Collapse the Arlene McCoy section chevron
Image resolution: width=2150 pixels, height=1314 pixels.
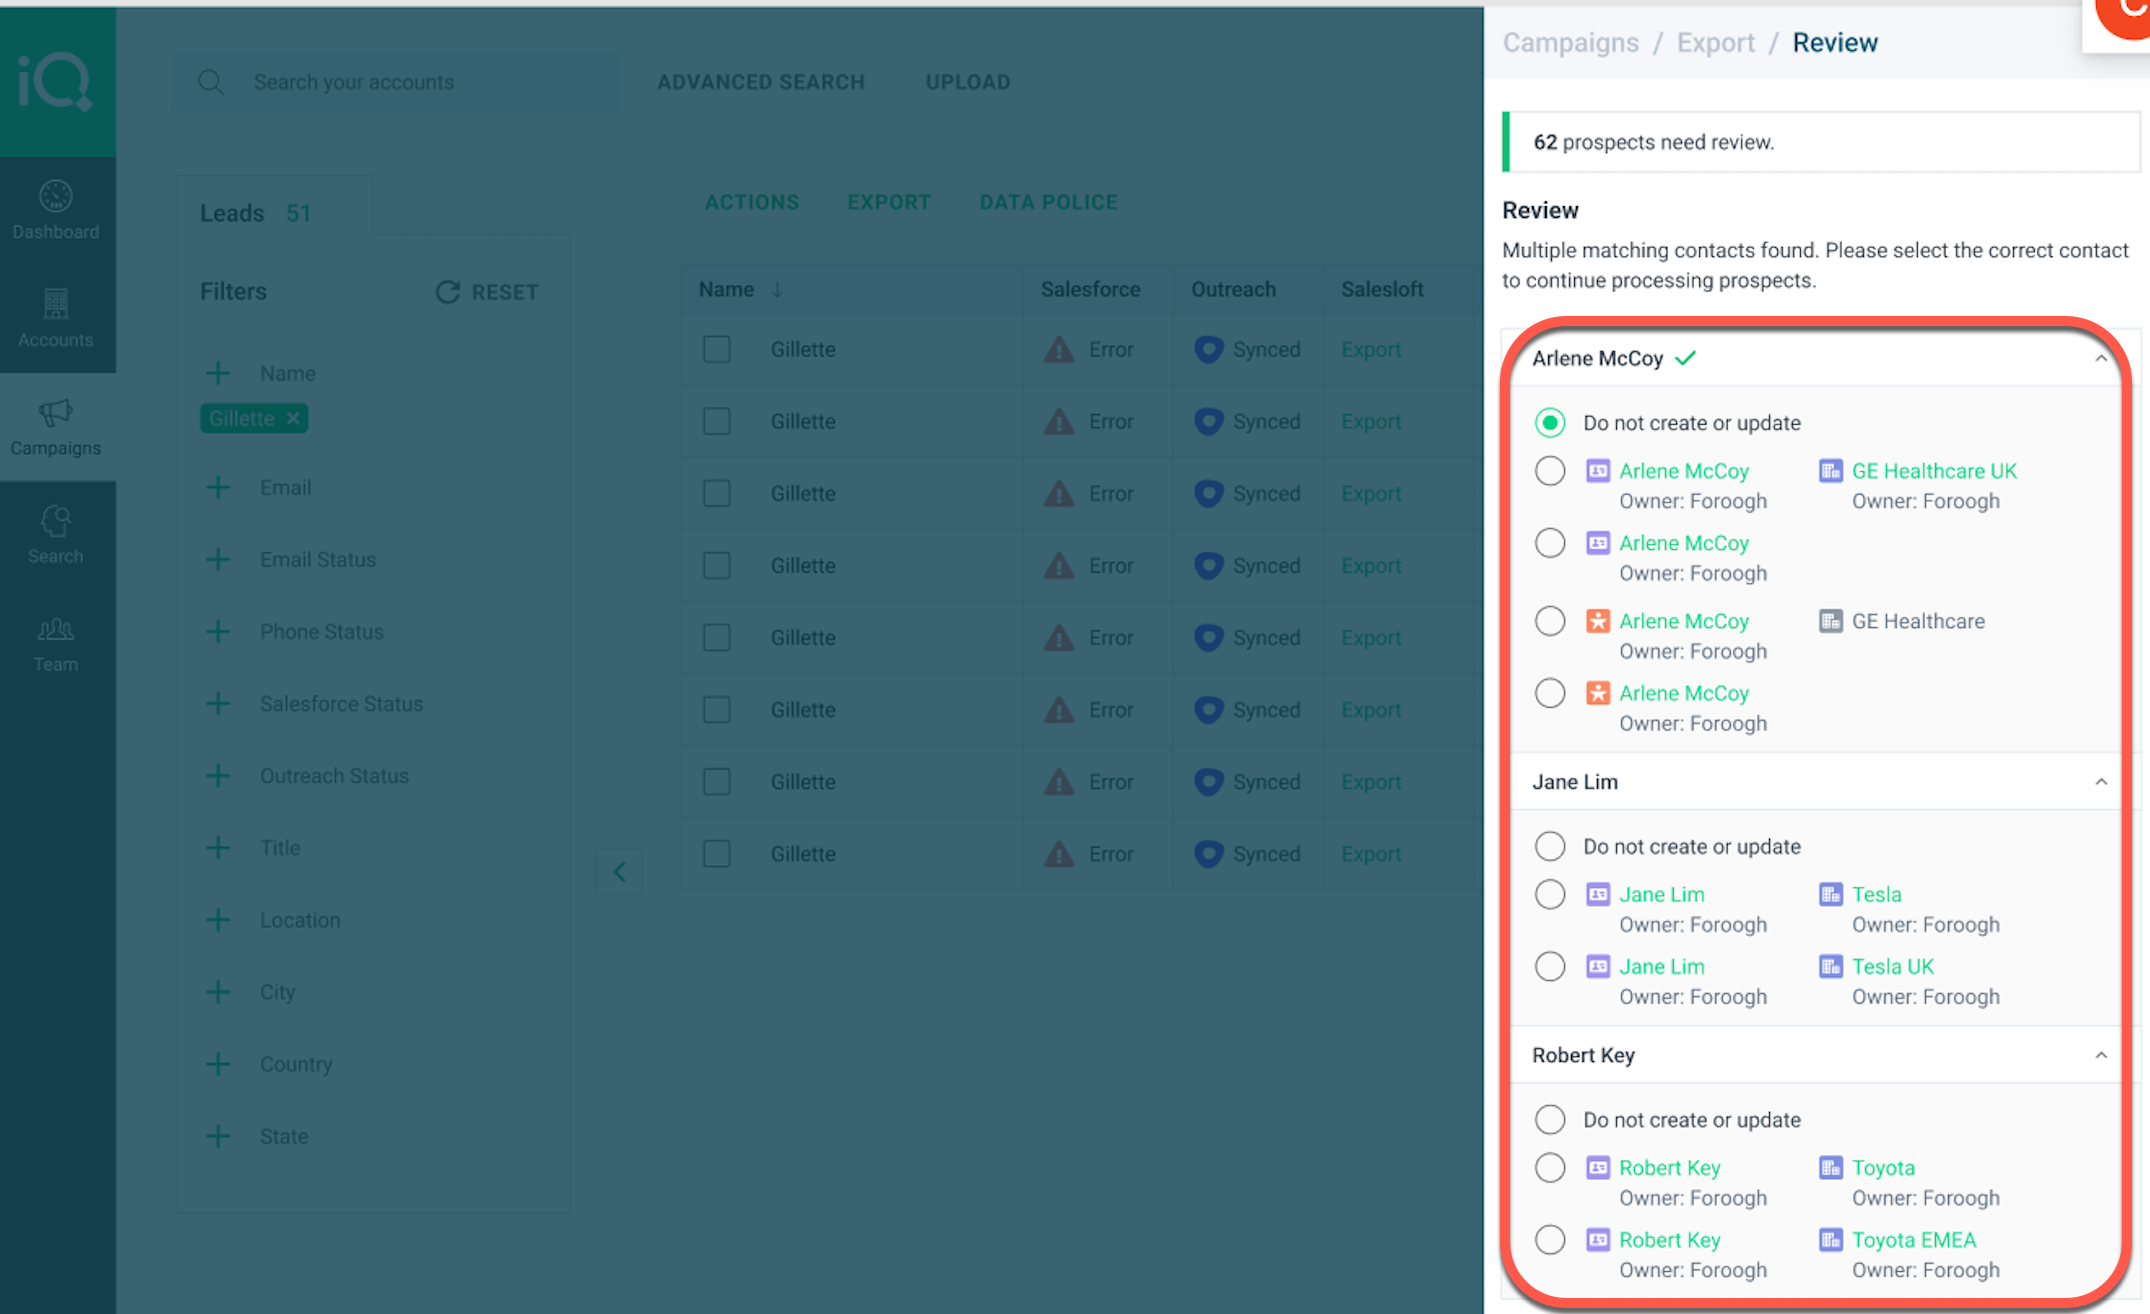[x=2101, y=358]
